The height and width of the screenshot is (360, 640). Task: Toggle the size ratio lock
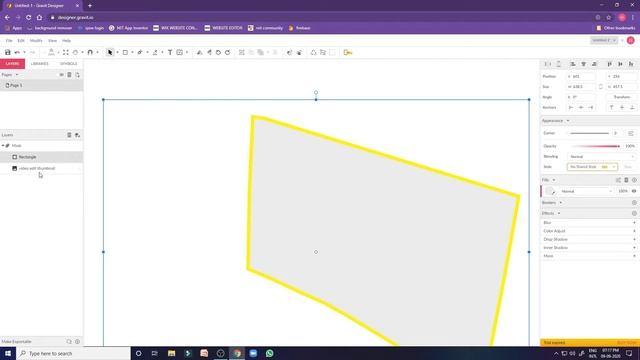pyautogui.click(x=601, y=87)
